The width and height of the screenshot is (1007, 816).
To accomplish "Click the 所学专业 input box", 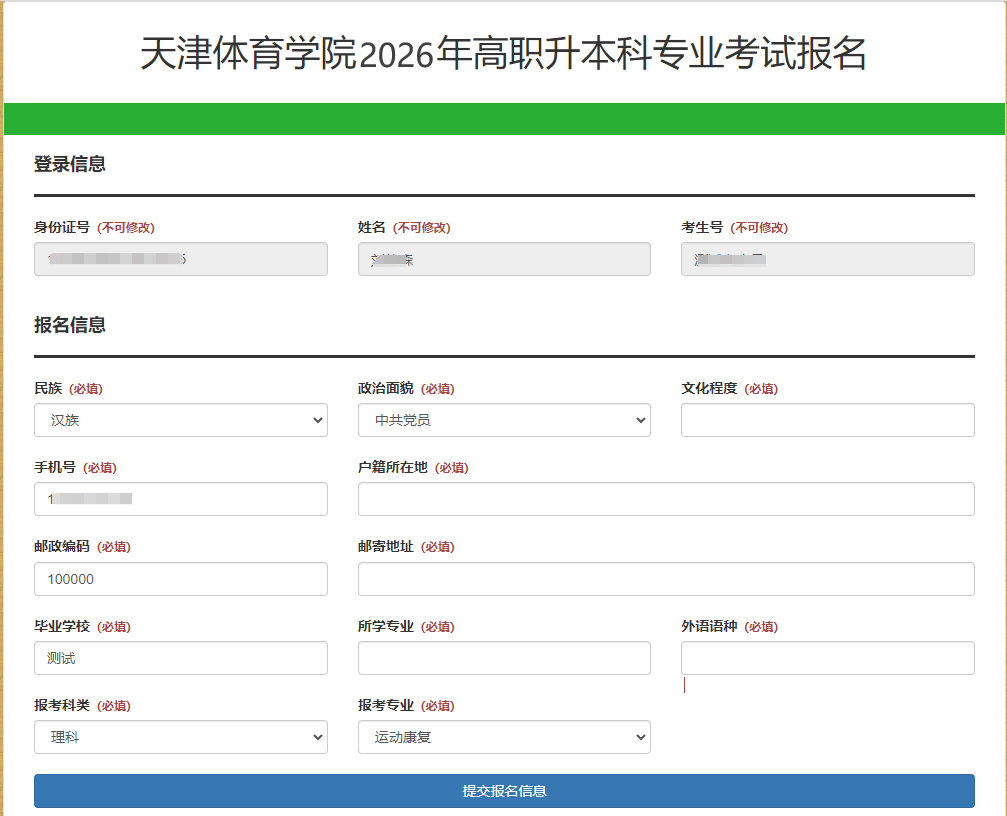I will pos(504,658).
